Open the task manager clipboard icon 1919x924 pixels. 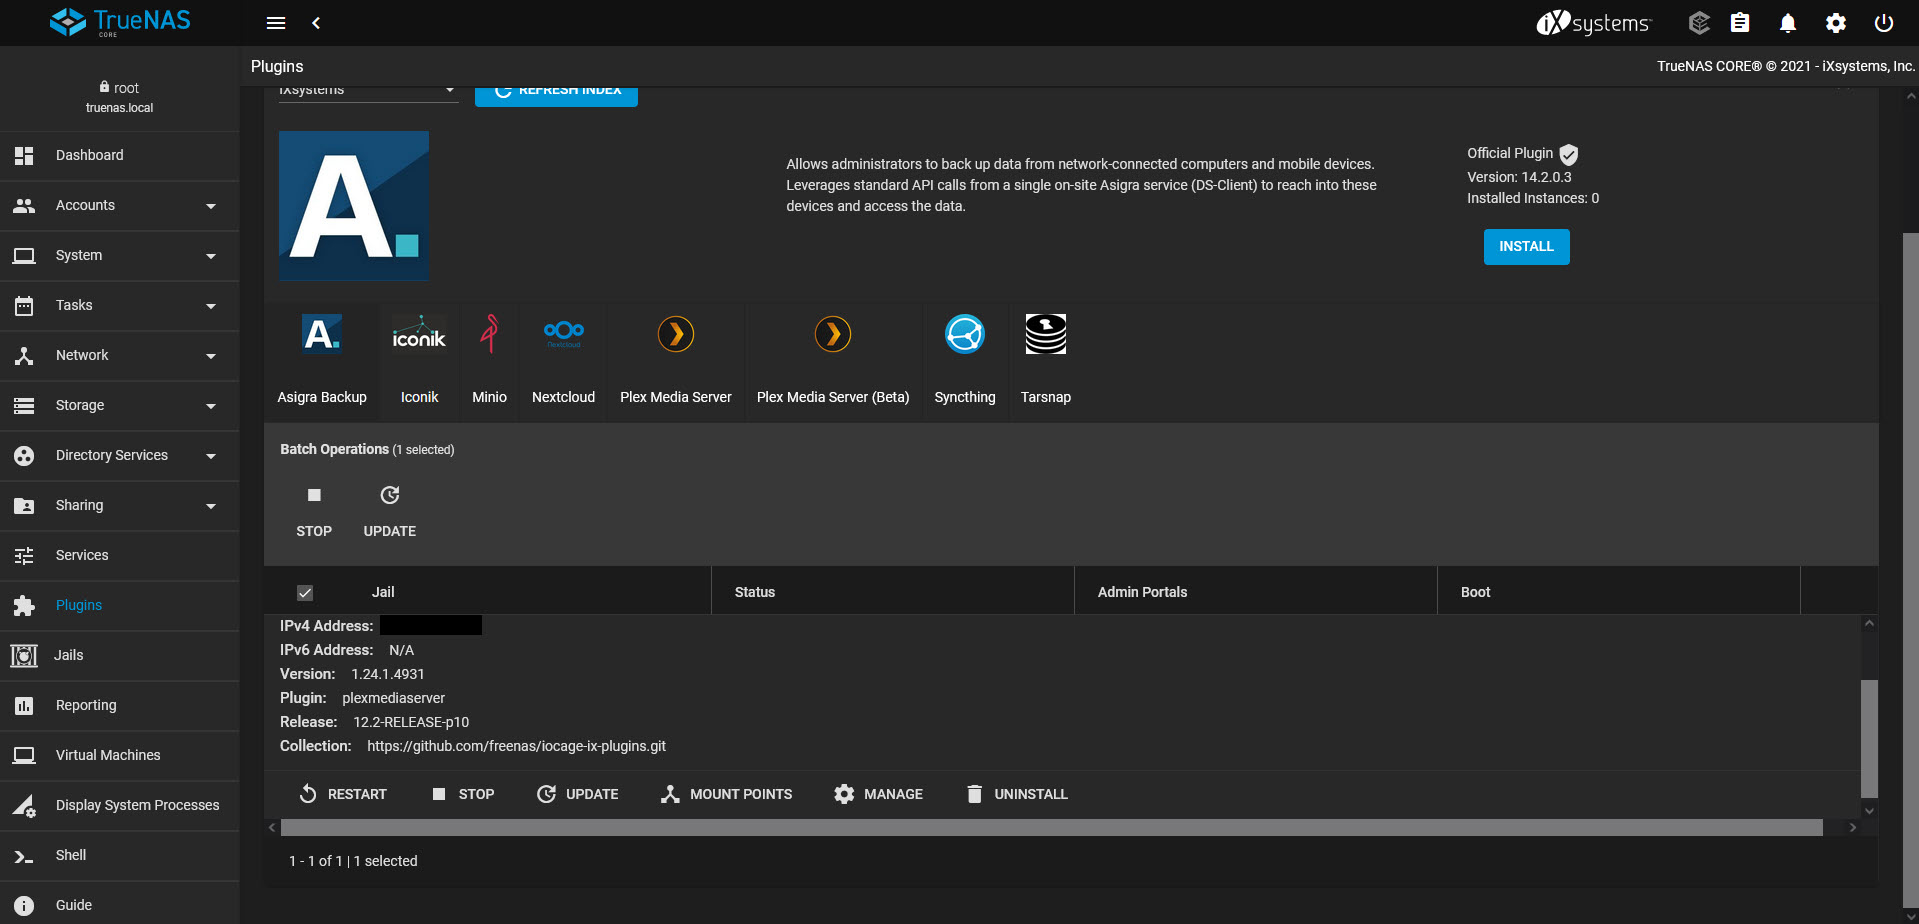point(1740,23)
